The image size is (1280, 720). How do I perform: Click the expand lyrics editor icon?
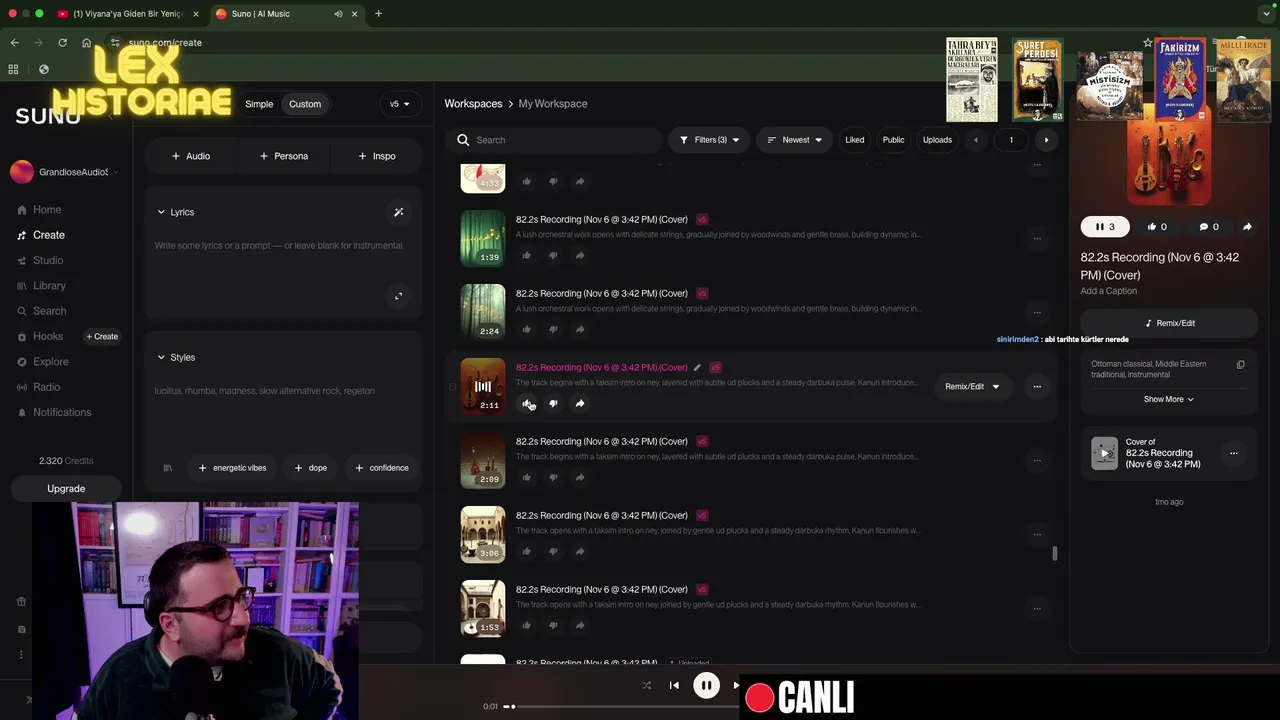click(x=398, y=296)
